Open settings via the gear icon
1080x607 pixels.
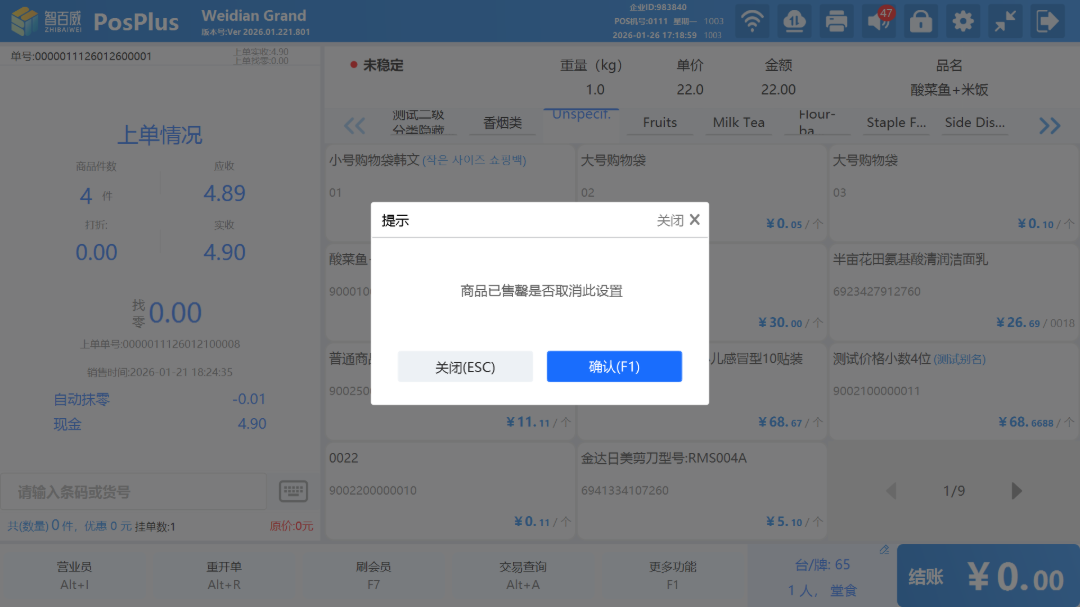point(963,21)
